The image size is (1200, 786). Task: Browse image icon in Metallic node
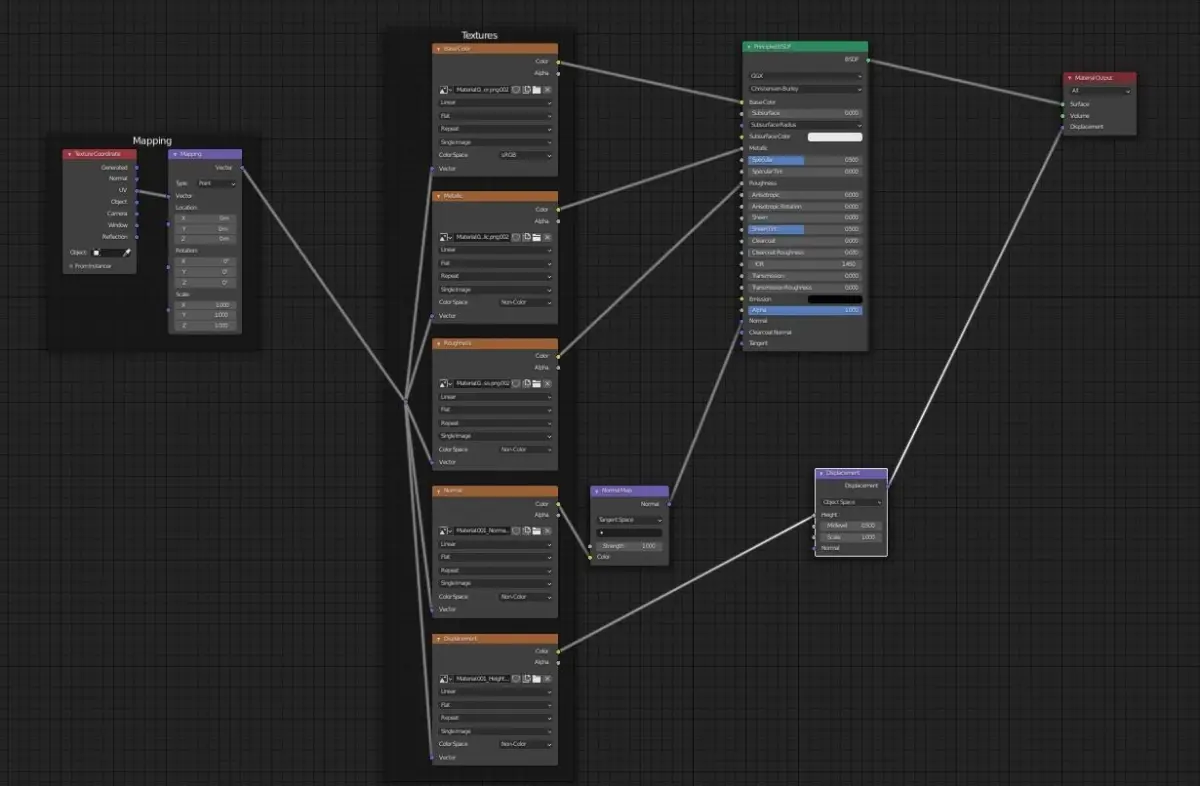[444, 237]
